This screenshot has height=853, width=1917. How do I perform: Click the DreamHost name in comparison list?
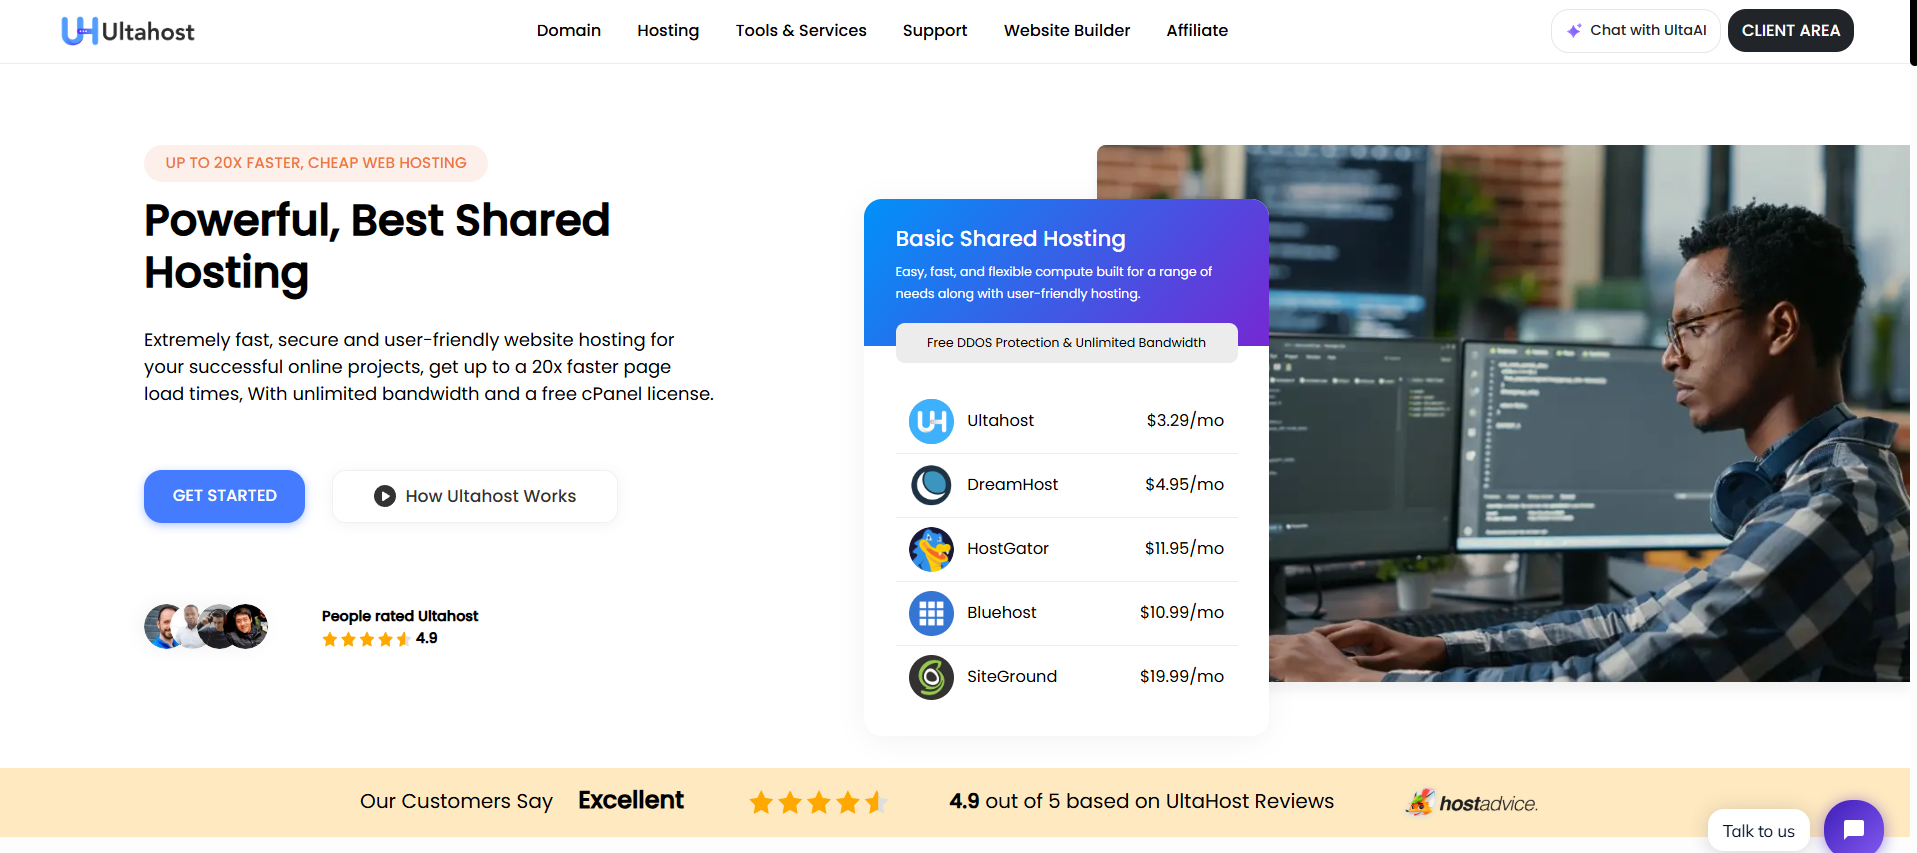point(1012,484)
